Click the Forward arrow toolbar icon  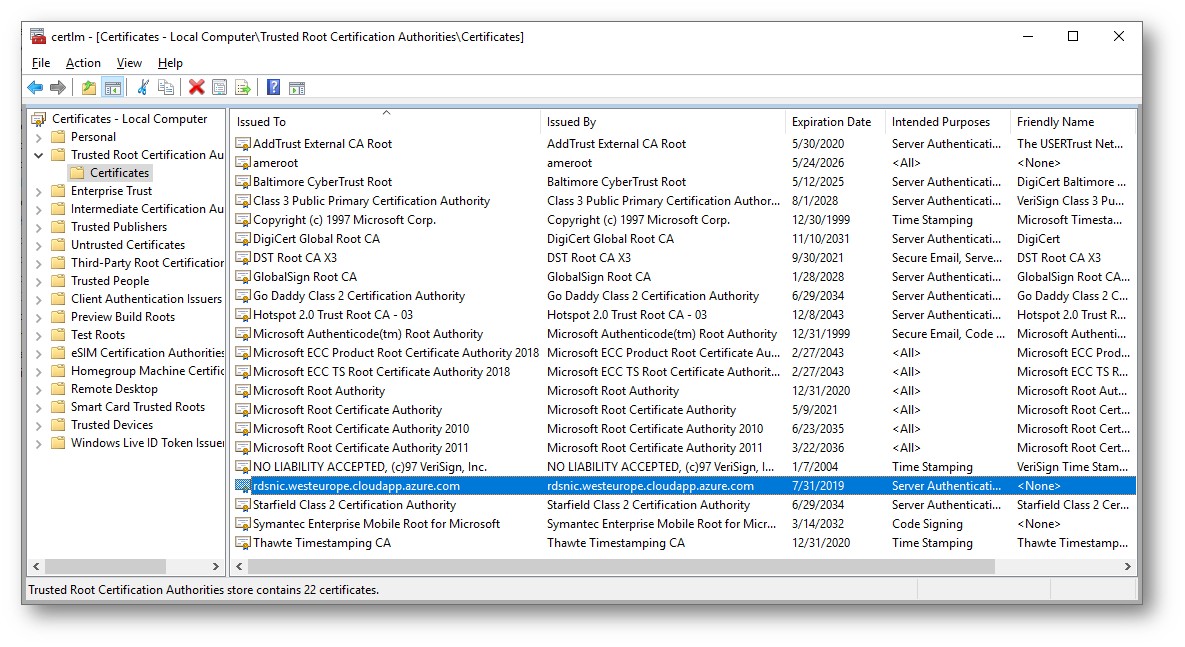(x=57, y=88)
